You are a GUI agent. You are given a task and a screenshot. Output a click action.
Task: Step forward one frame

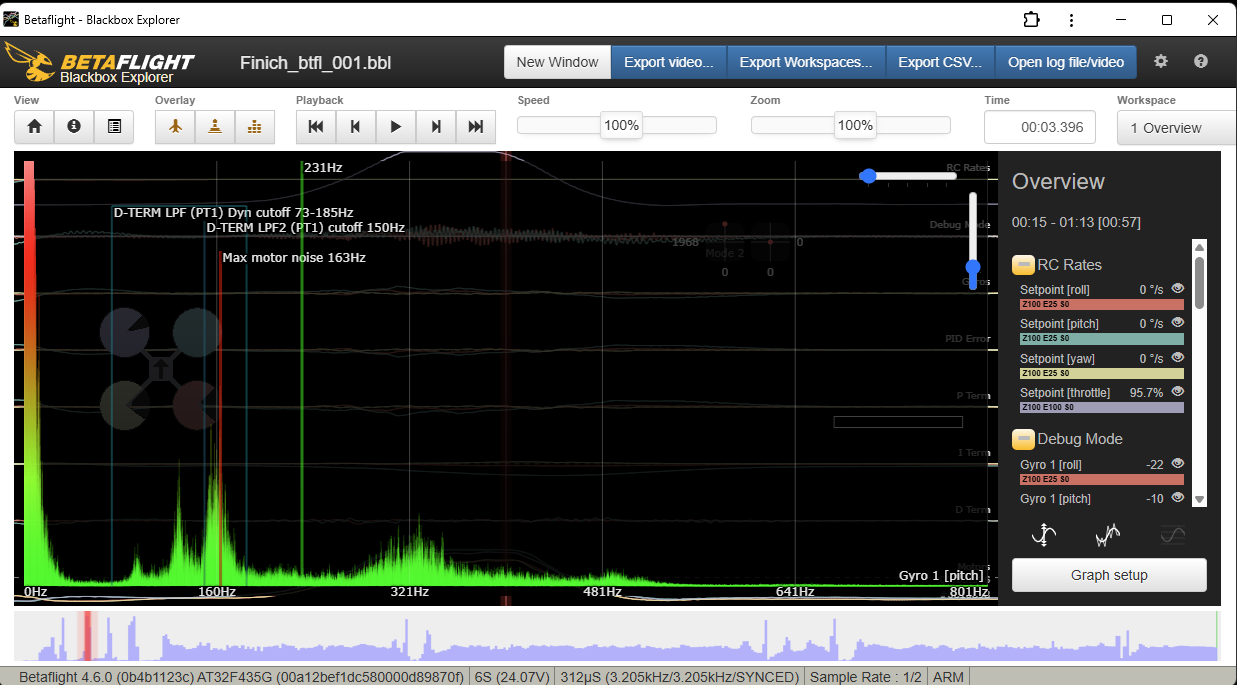436,127
